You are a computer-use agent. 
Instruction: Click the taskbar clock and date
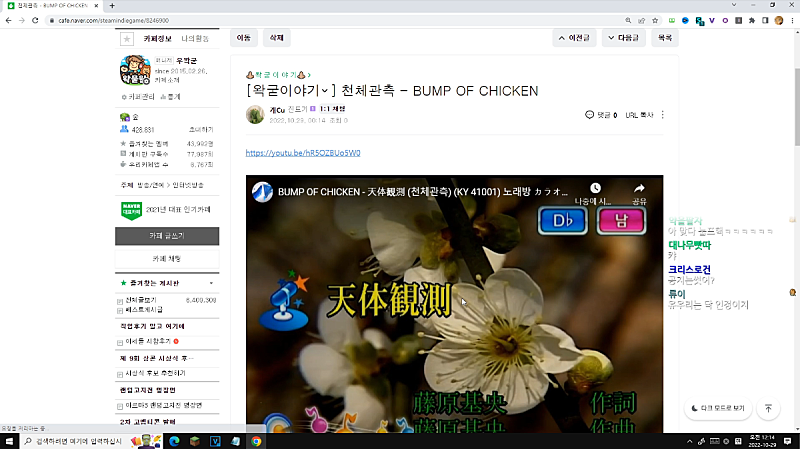point(762,441)
